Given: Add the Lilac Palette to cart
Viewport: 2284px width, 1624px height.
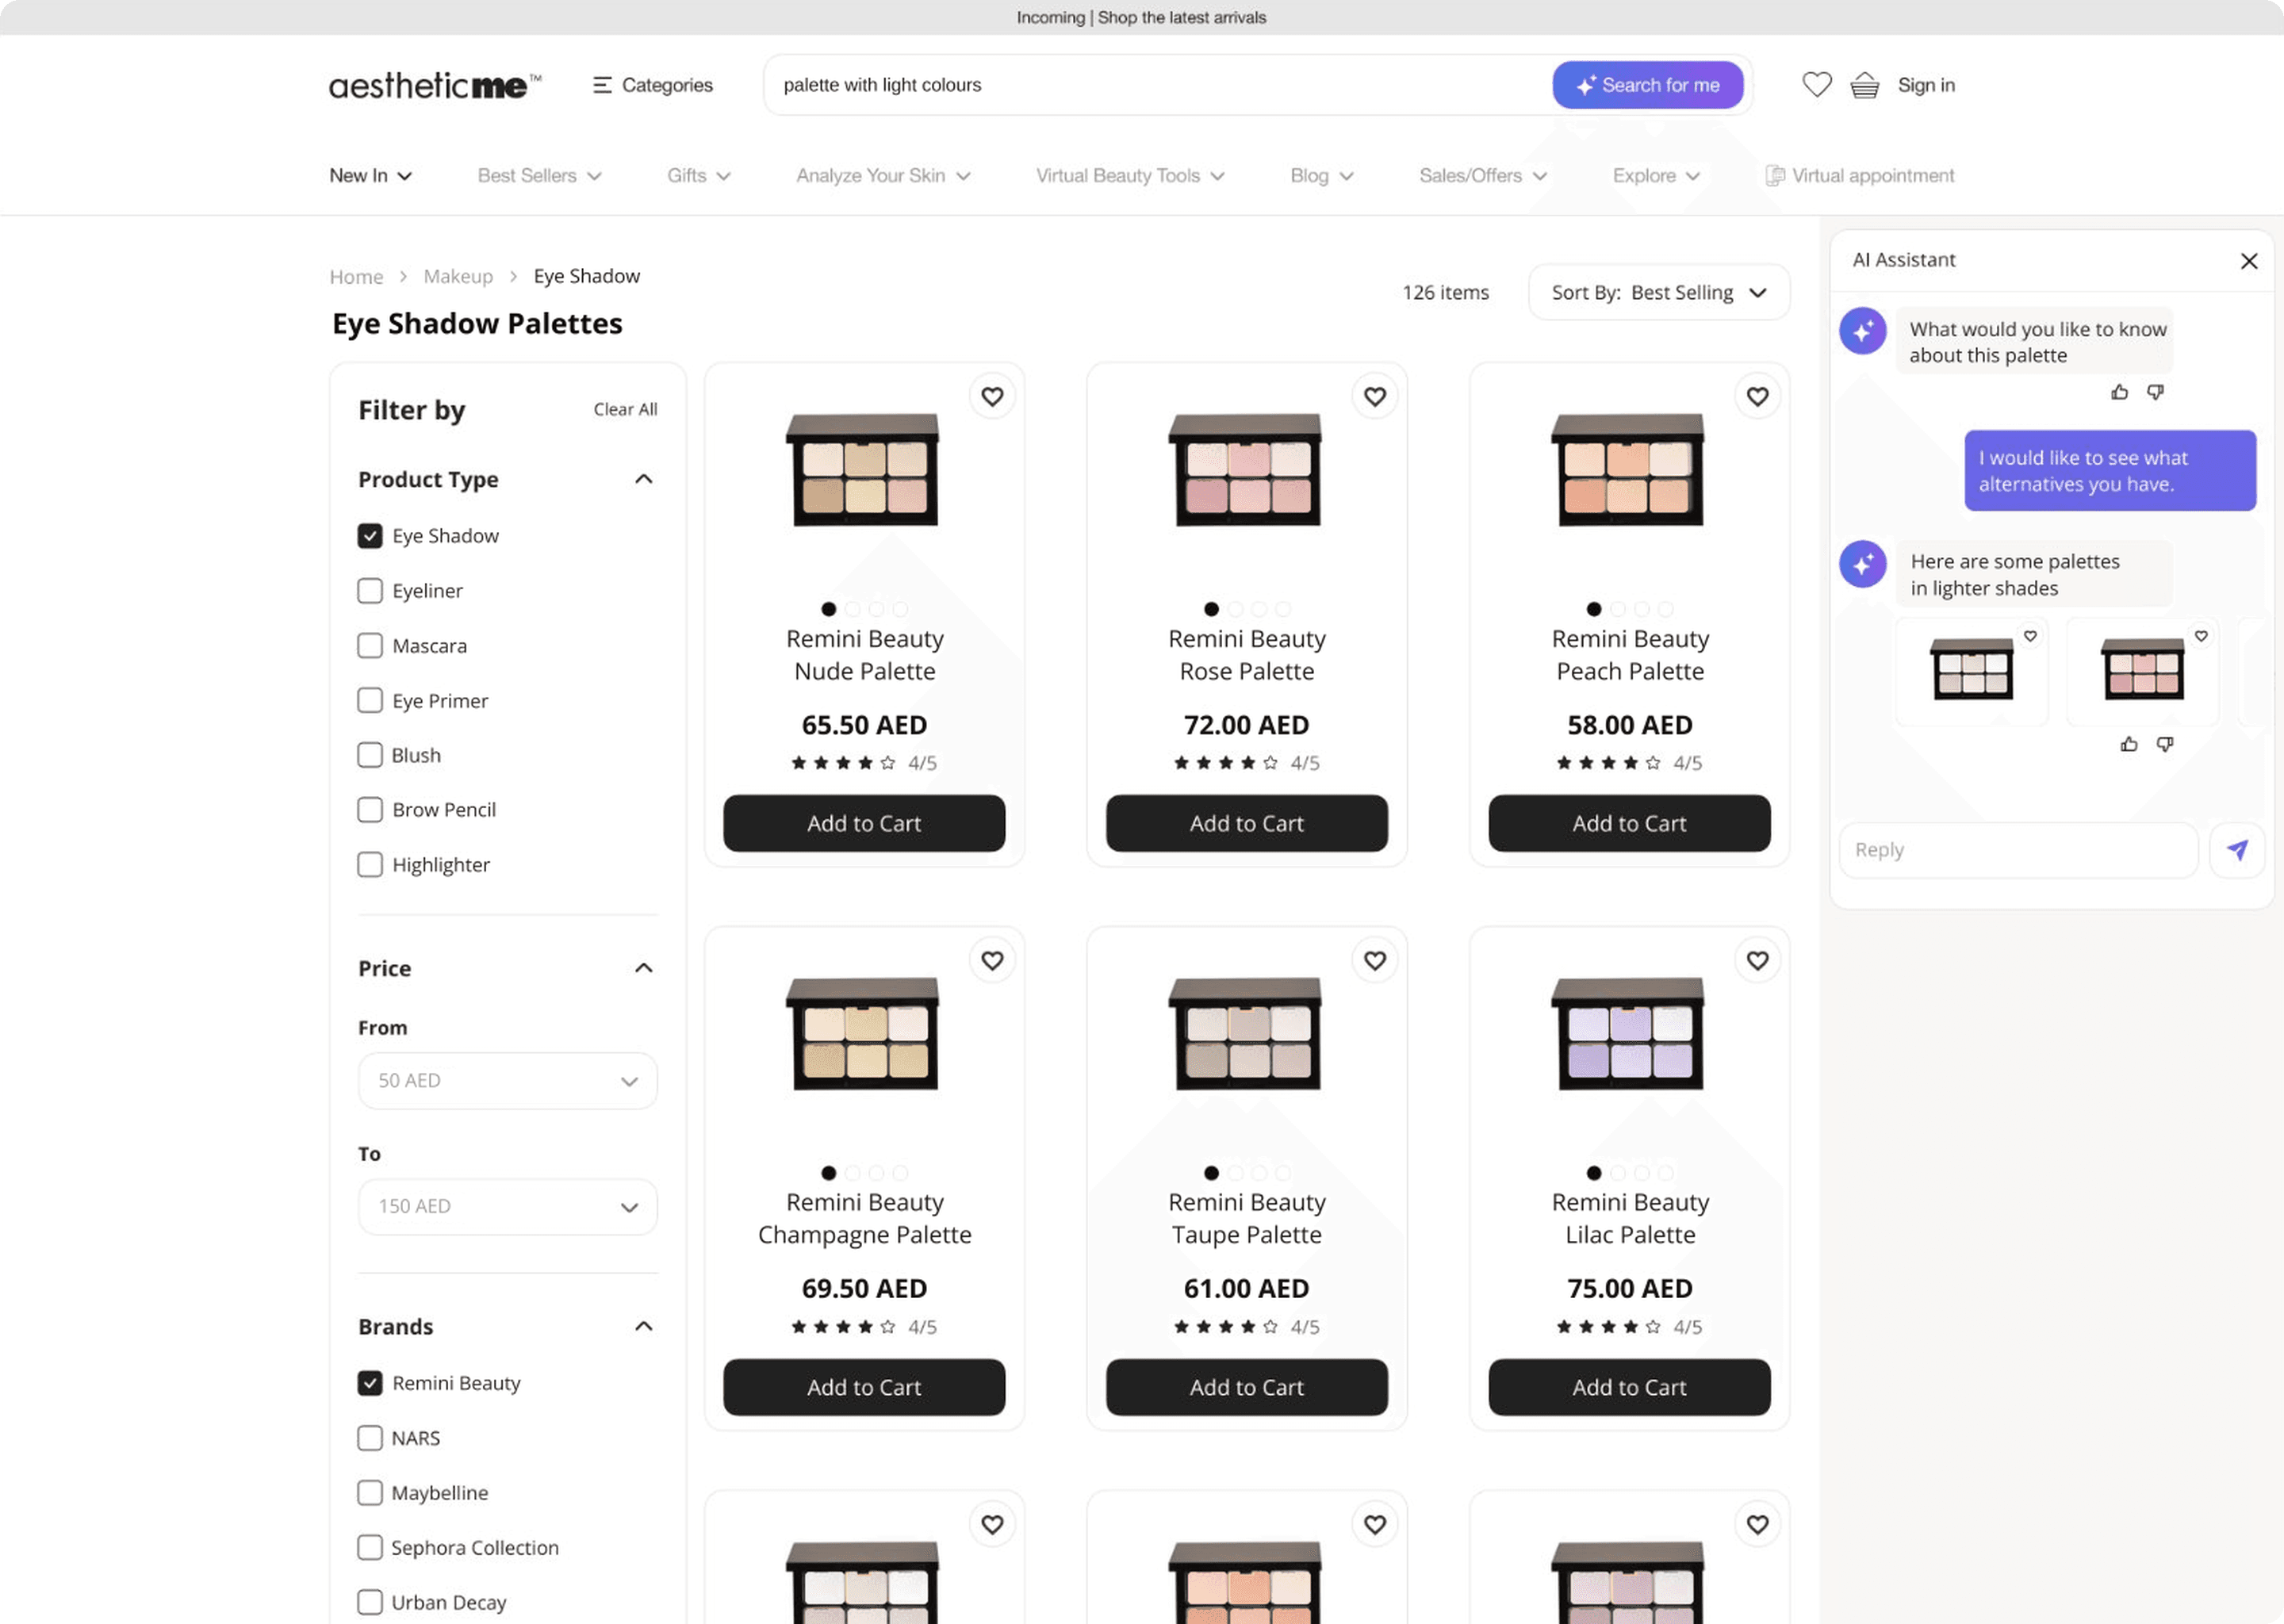Looking at the screenshot, I should (x=1629, y=1387).
